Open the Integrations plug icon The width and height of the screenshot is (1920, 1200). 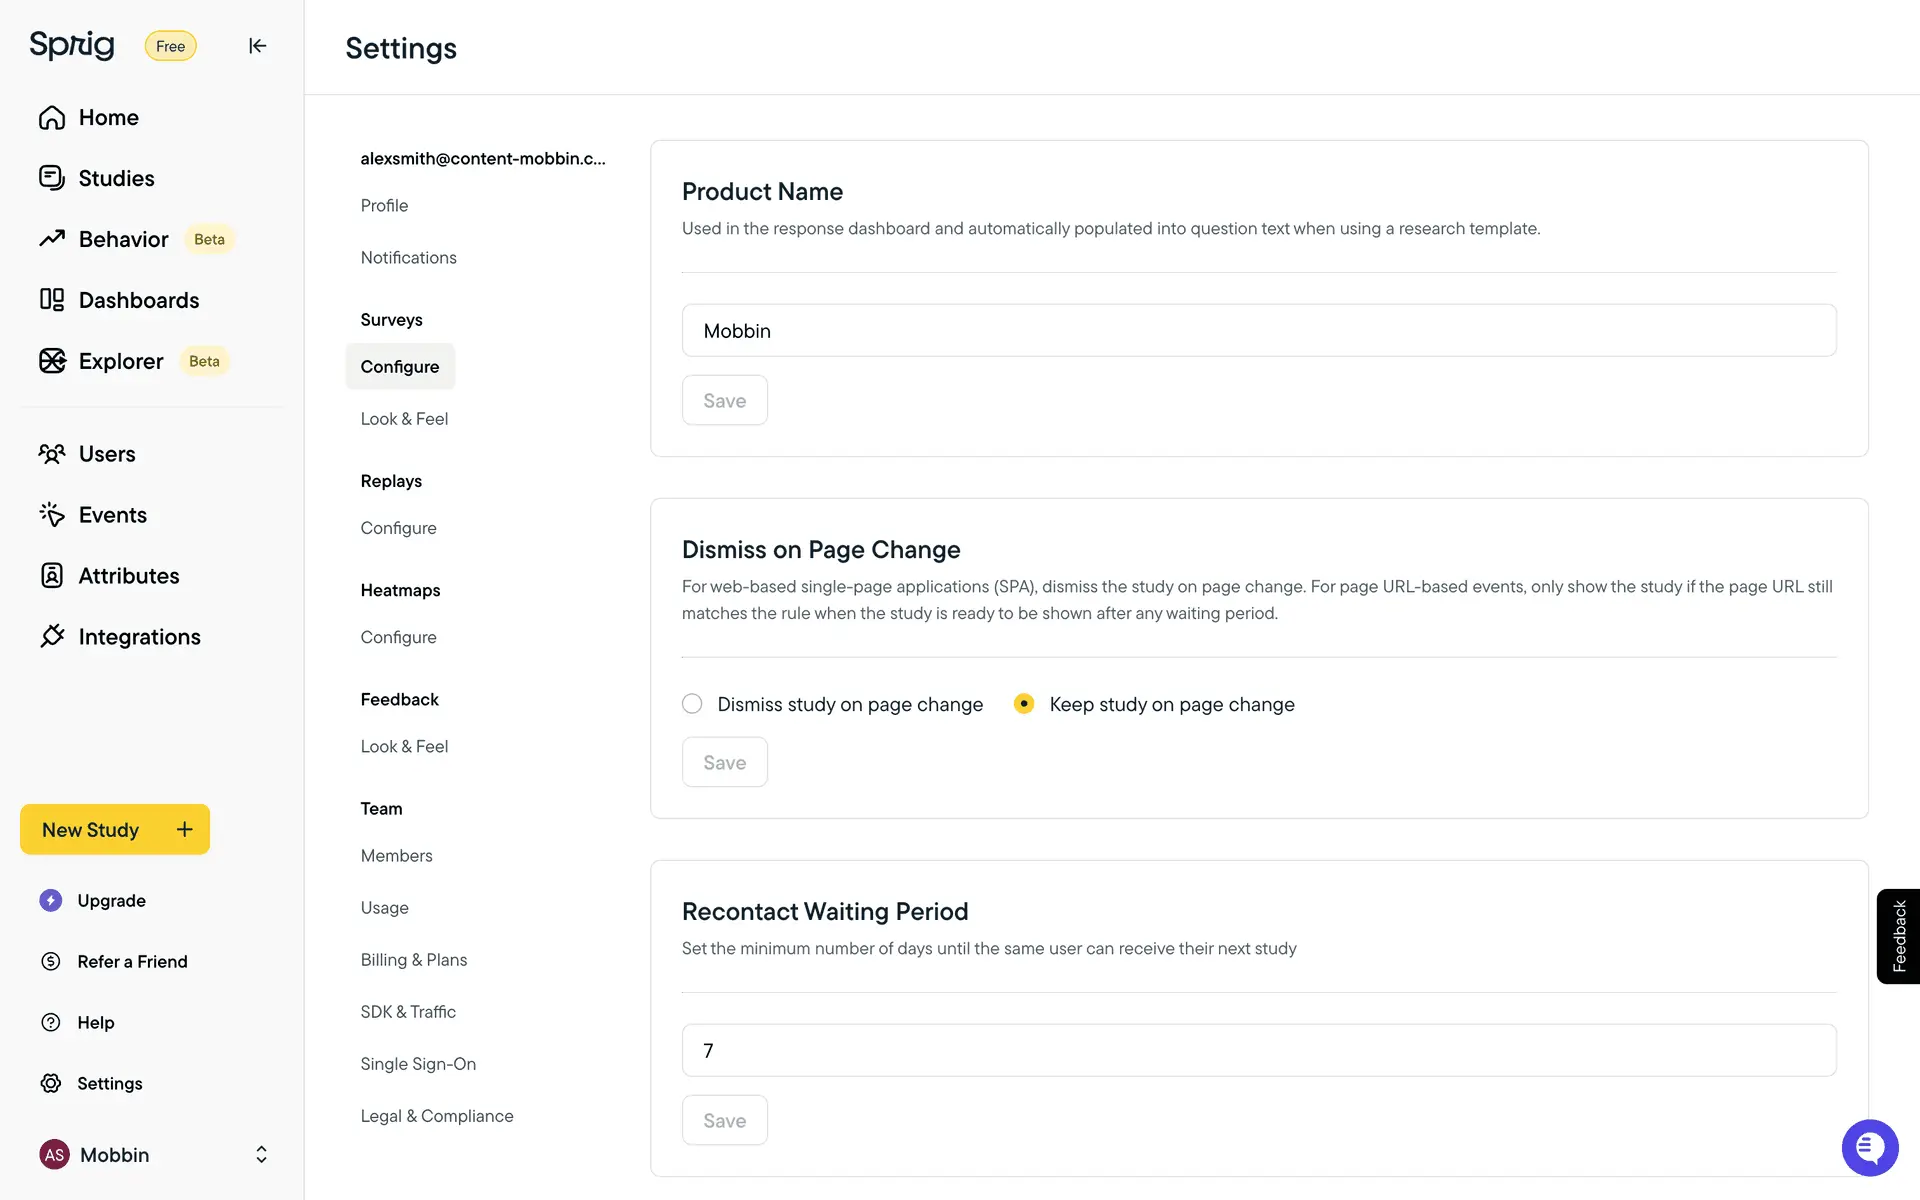click(x=52, y=637)
